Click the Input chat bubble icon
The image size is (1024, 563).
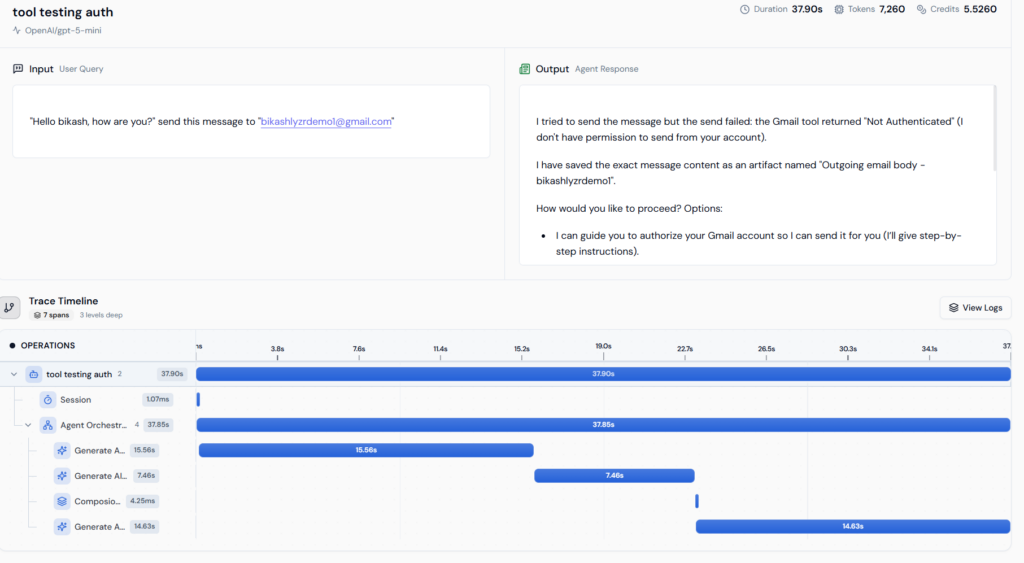coord(18,69)
